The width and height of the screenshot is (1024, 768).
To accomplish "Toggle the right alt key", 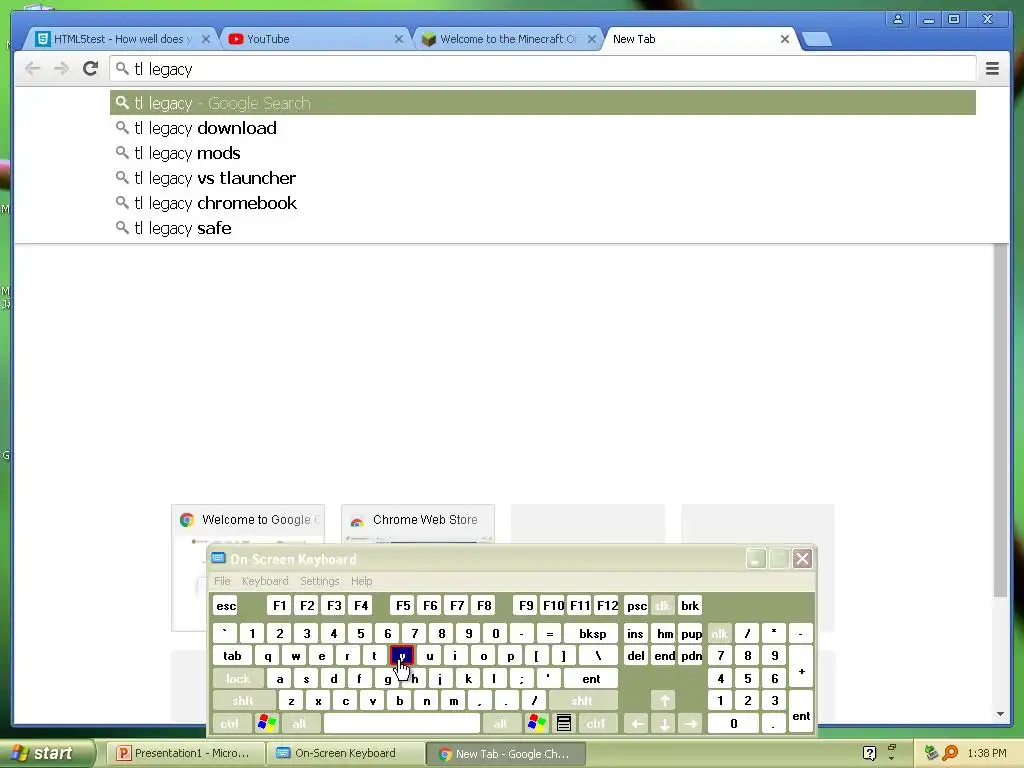I will click(500, 724).
